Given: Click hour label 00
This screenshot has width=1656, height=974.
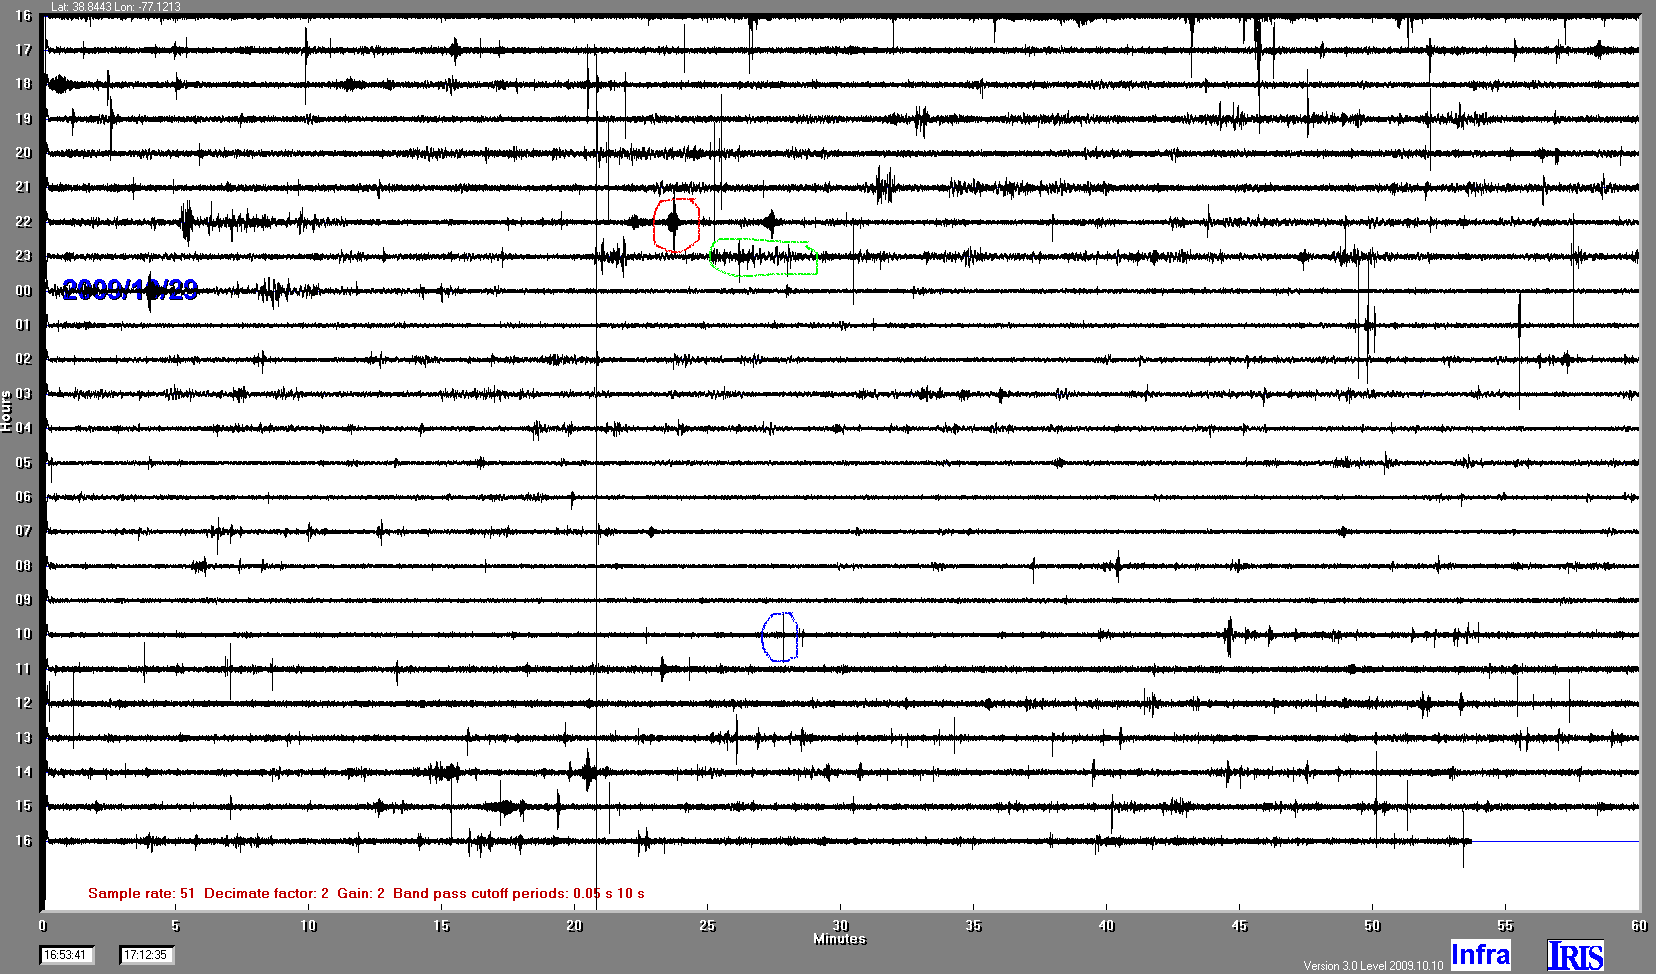Looking at the screenshot, I should coord(23,291).
